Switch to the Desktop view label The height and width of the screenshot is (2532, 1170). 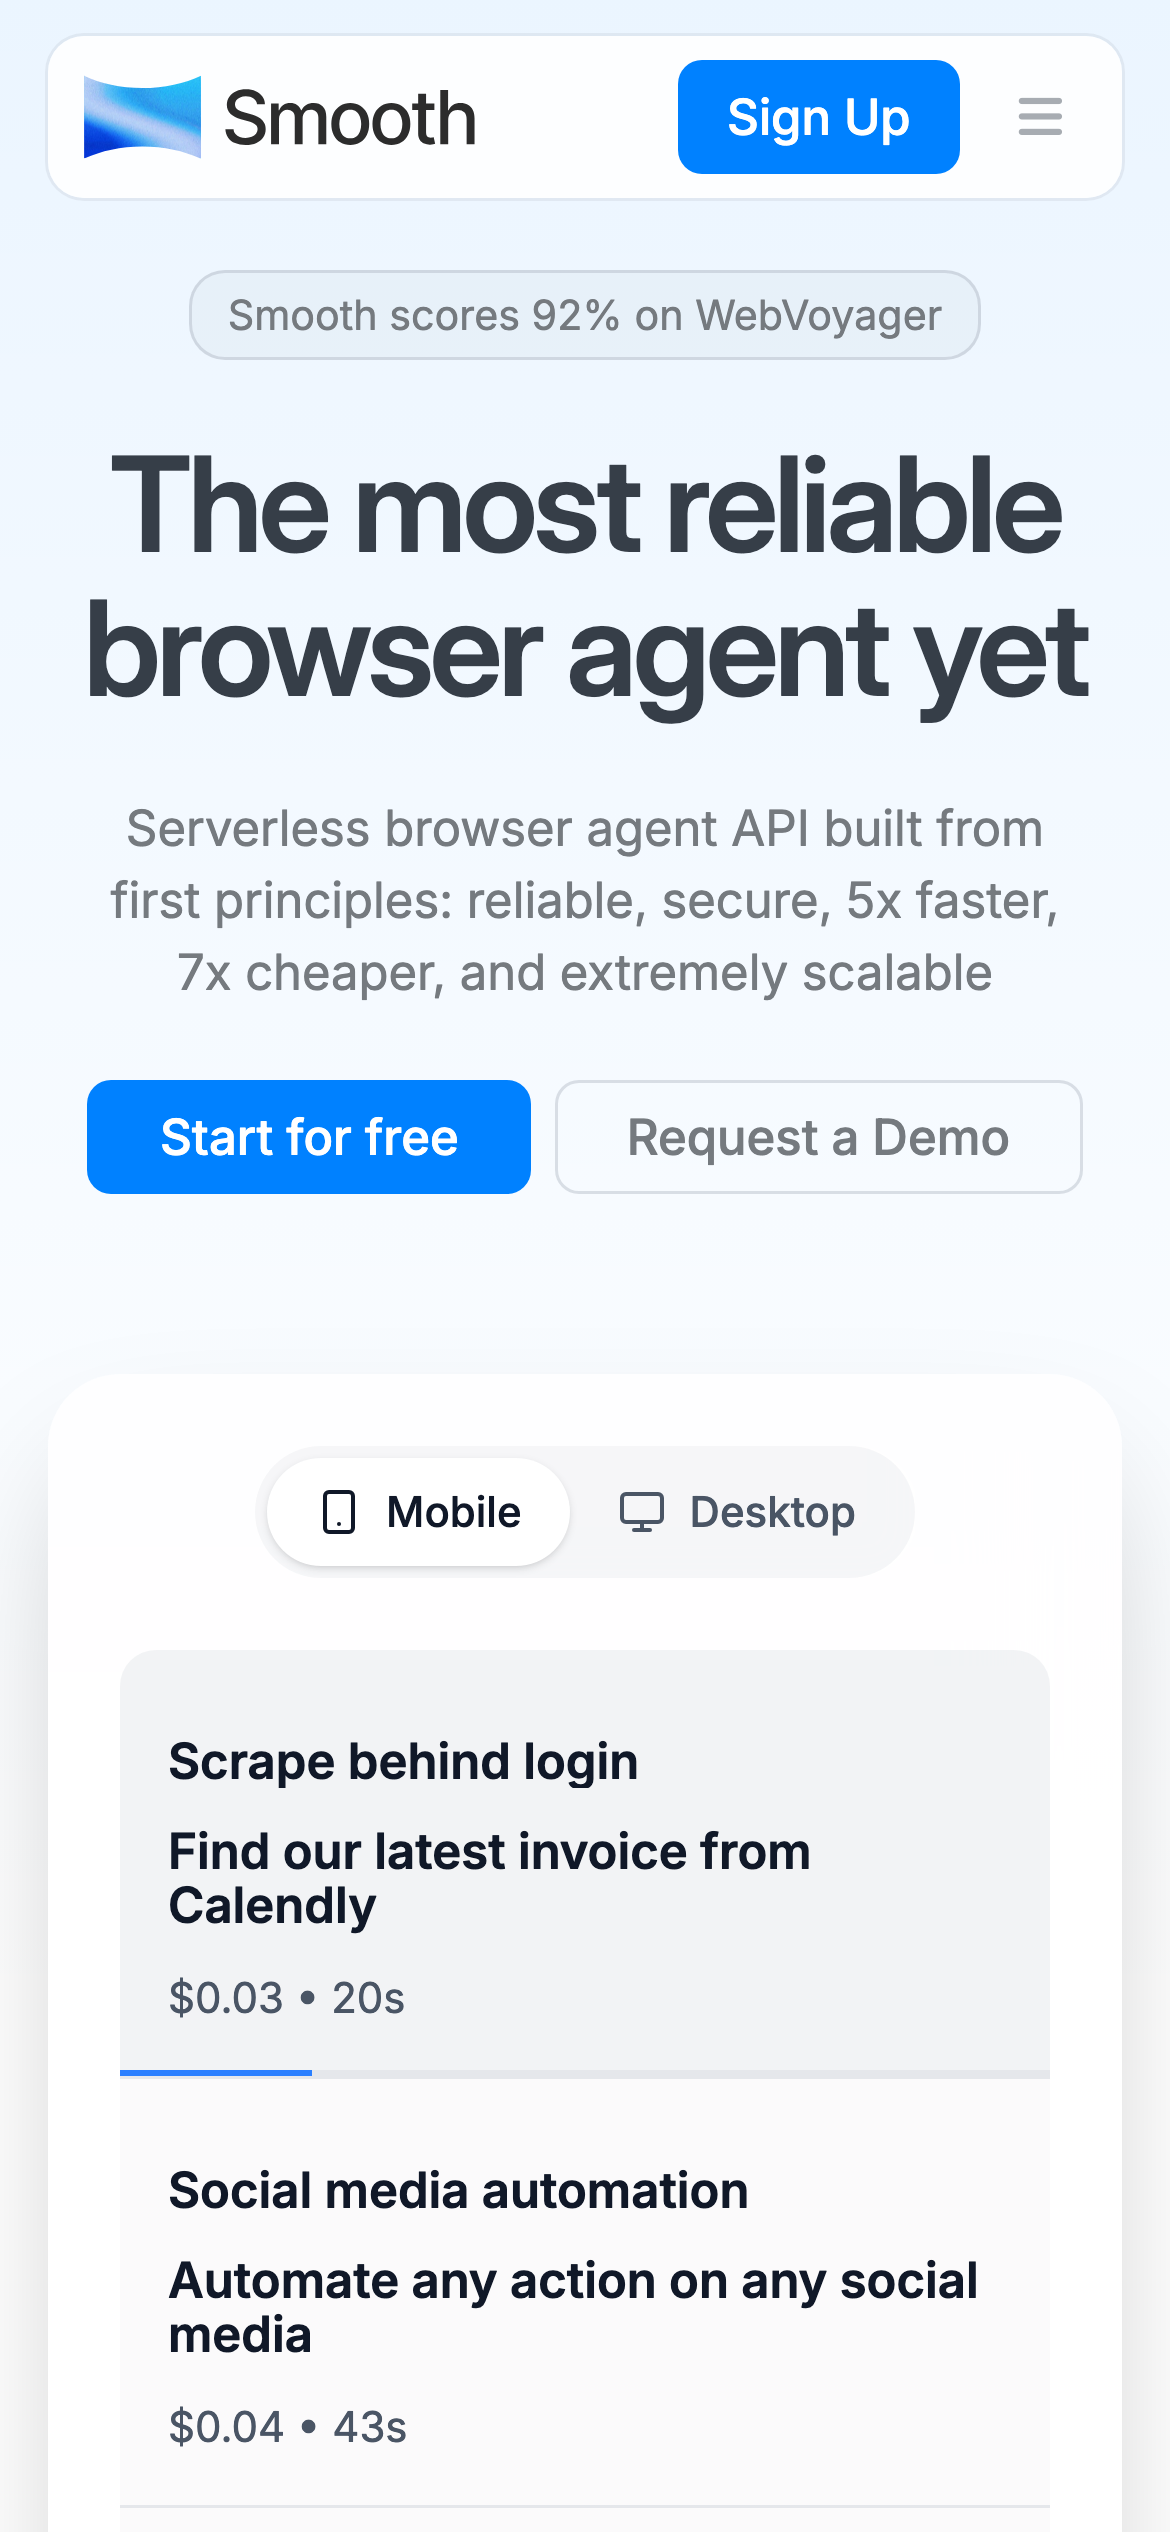point(772,1512)
